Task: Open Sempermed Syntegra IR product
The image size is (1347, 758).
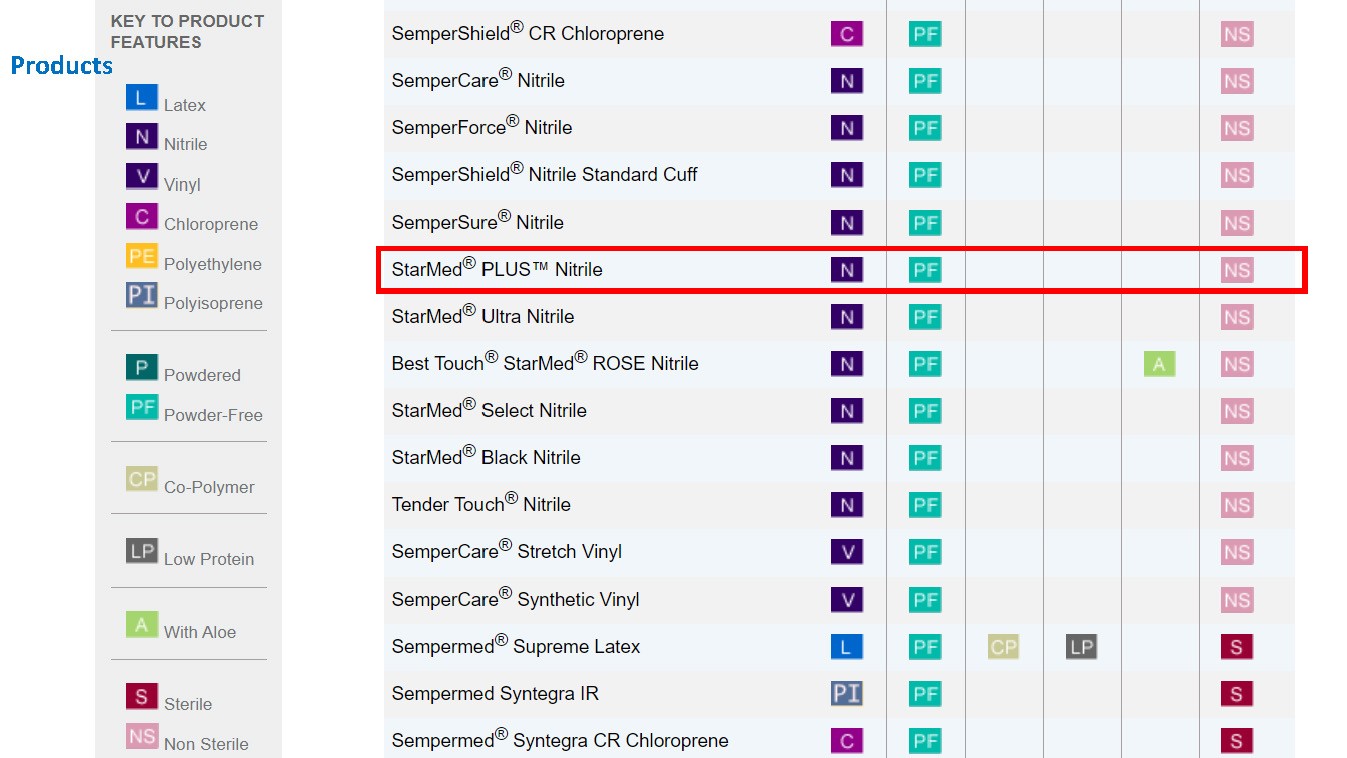Action: (x=495, y=693)
